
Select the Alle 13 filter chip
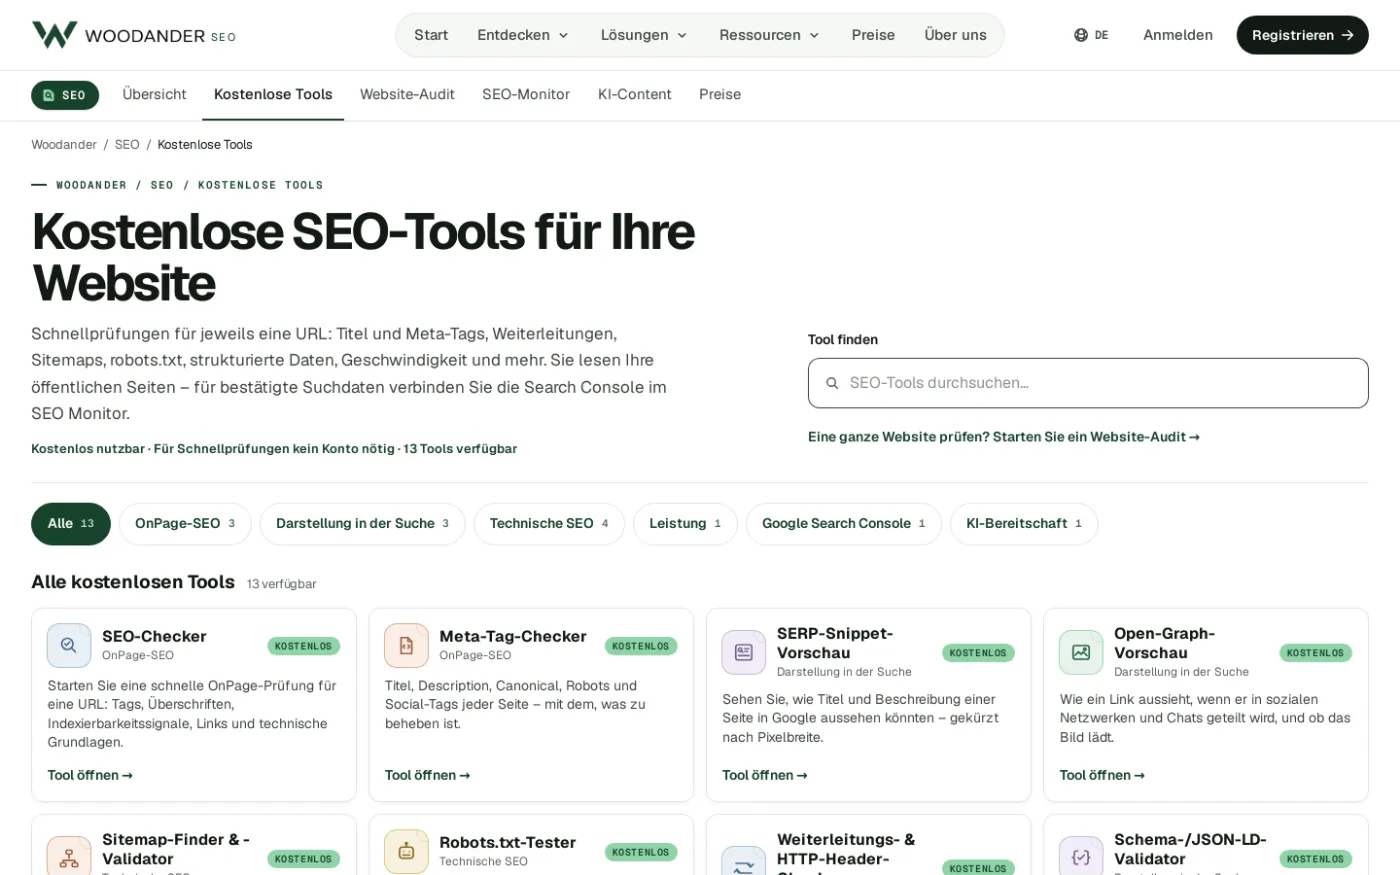(71, 524)
